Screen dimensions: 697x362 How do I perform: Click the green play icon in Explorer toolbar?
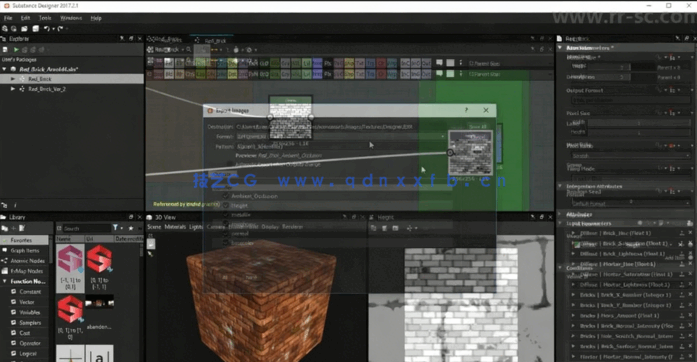click(x=16, y=50)
